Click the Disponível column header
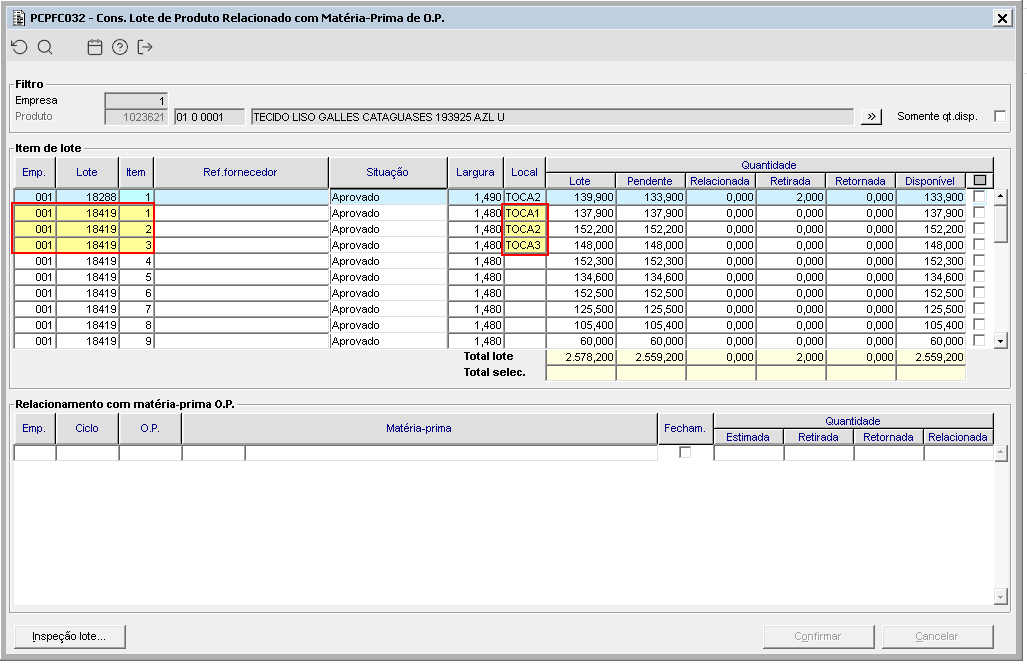 (930, 181)
